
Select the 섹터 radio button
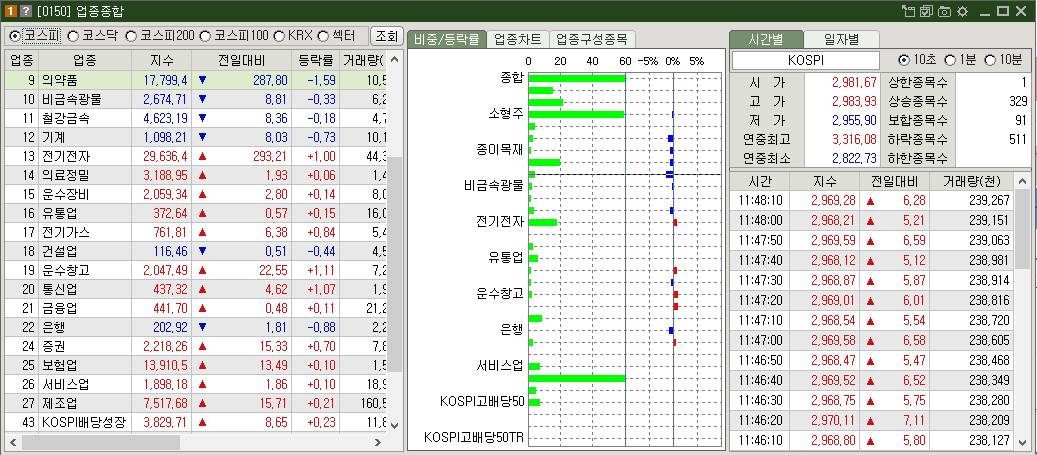(x=323, y=35)
